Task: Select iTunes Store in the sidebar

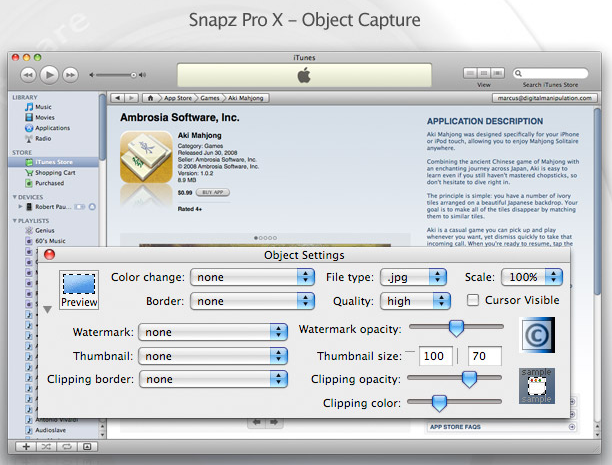Action: pyautogui.click(x=54, y=162)
